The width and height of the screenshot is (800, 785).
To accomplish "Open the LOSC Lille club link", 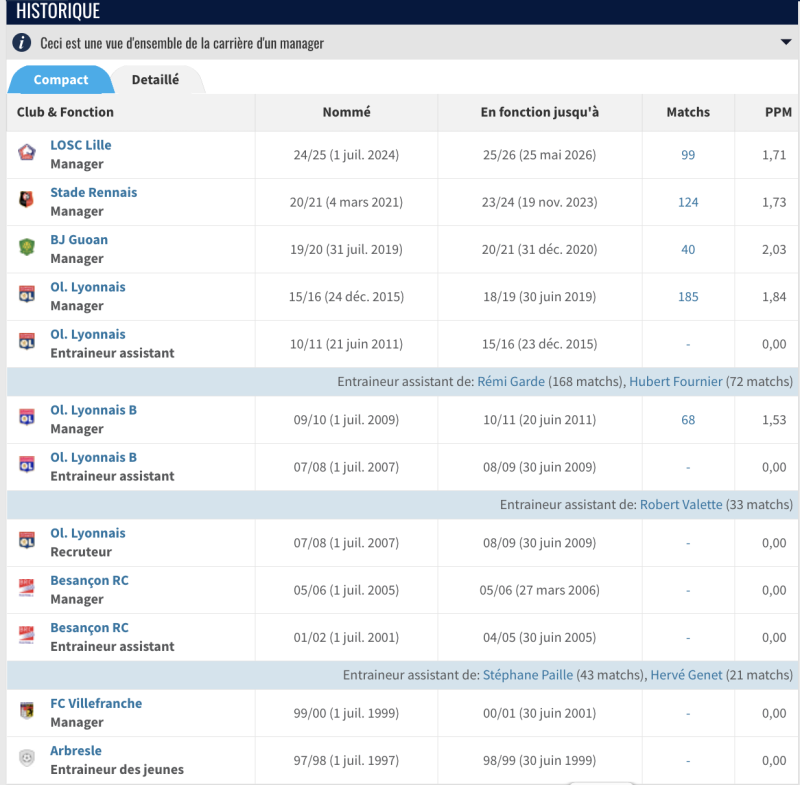I will tap(81, 145).
